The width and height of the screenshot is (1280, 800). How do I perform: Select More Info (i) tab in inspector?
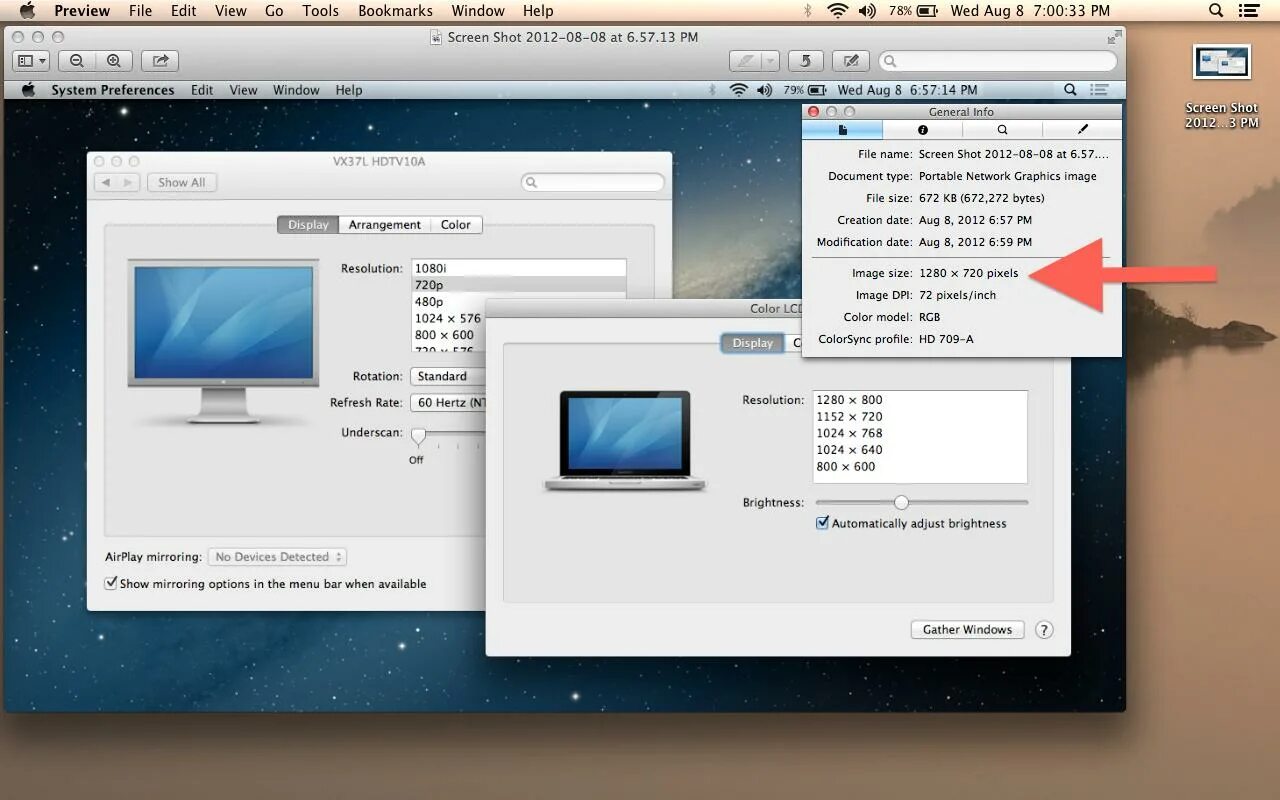click(x=922, y=130)
